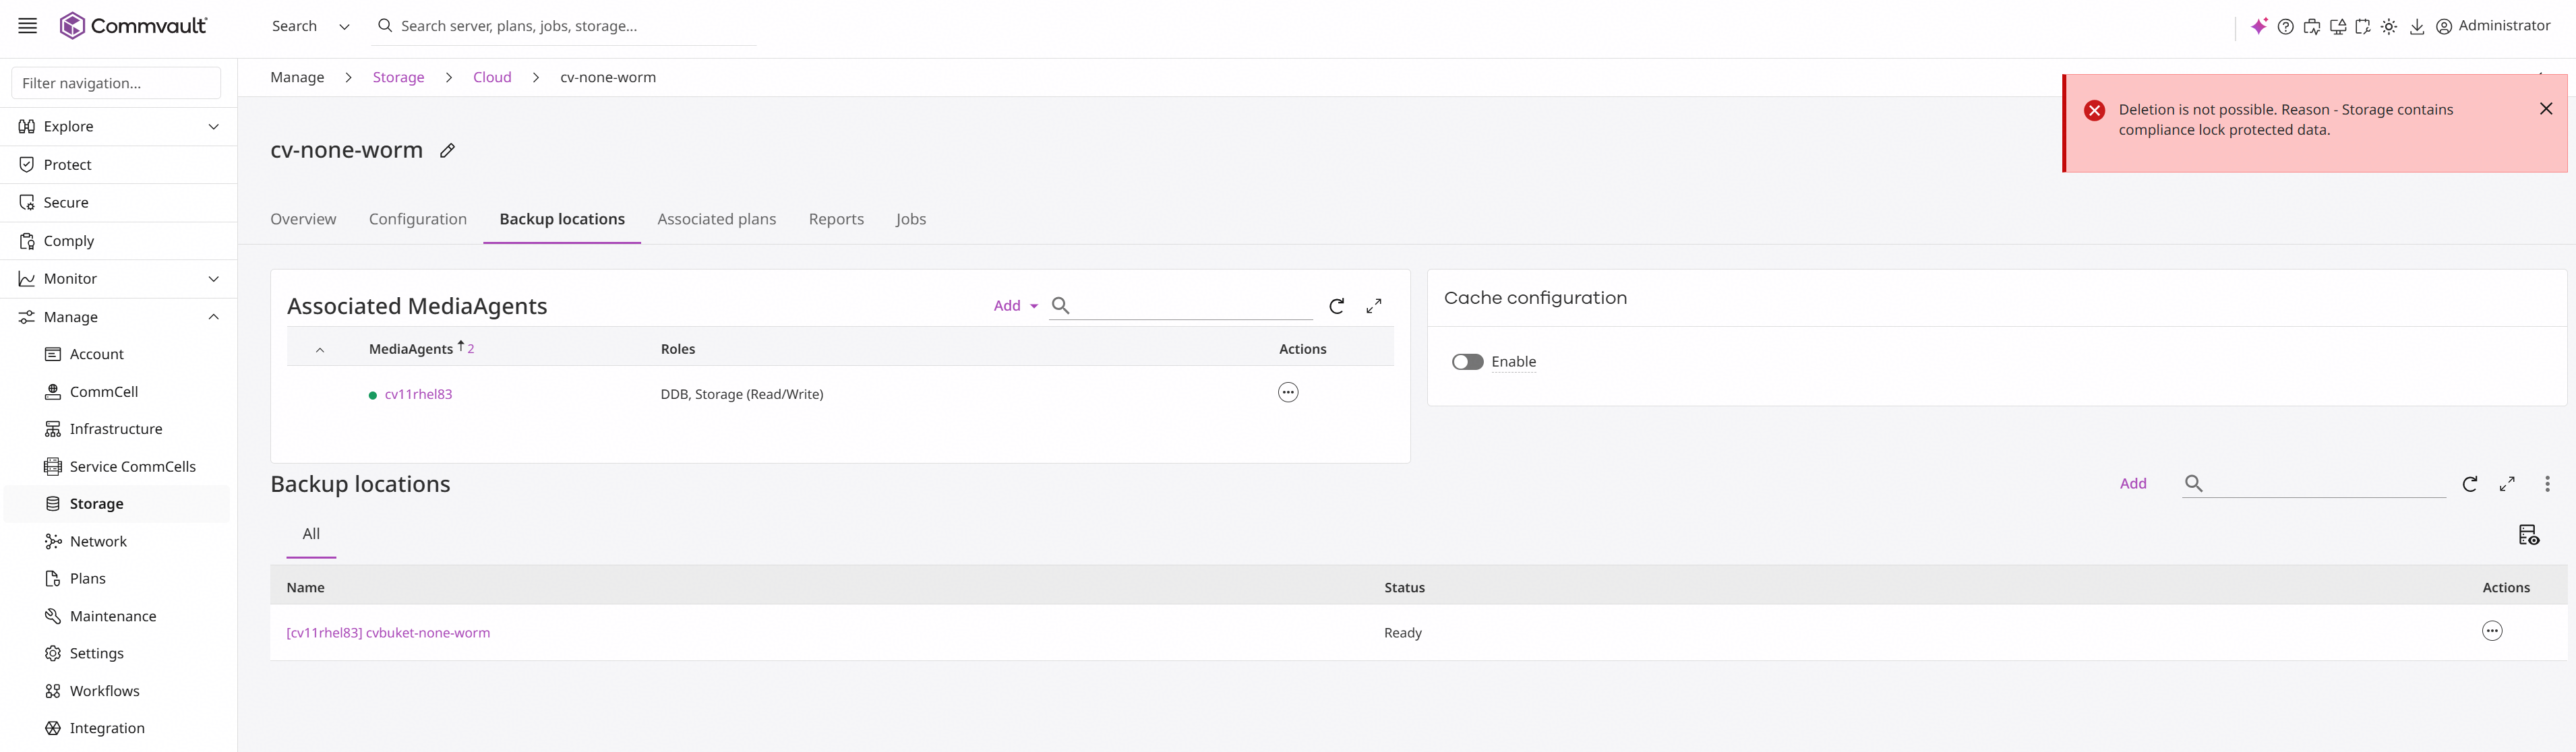Open the Add dropdown in Associated MediaAgents
Image resolution: width=2576 pixels, height=752 pixels.
pyautogui.click(x=1015, y=306)
